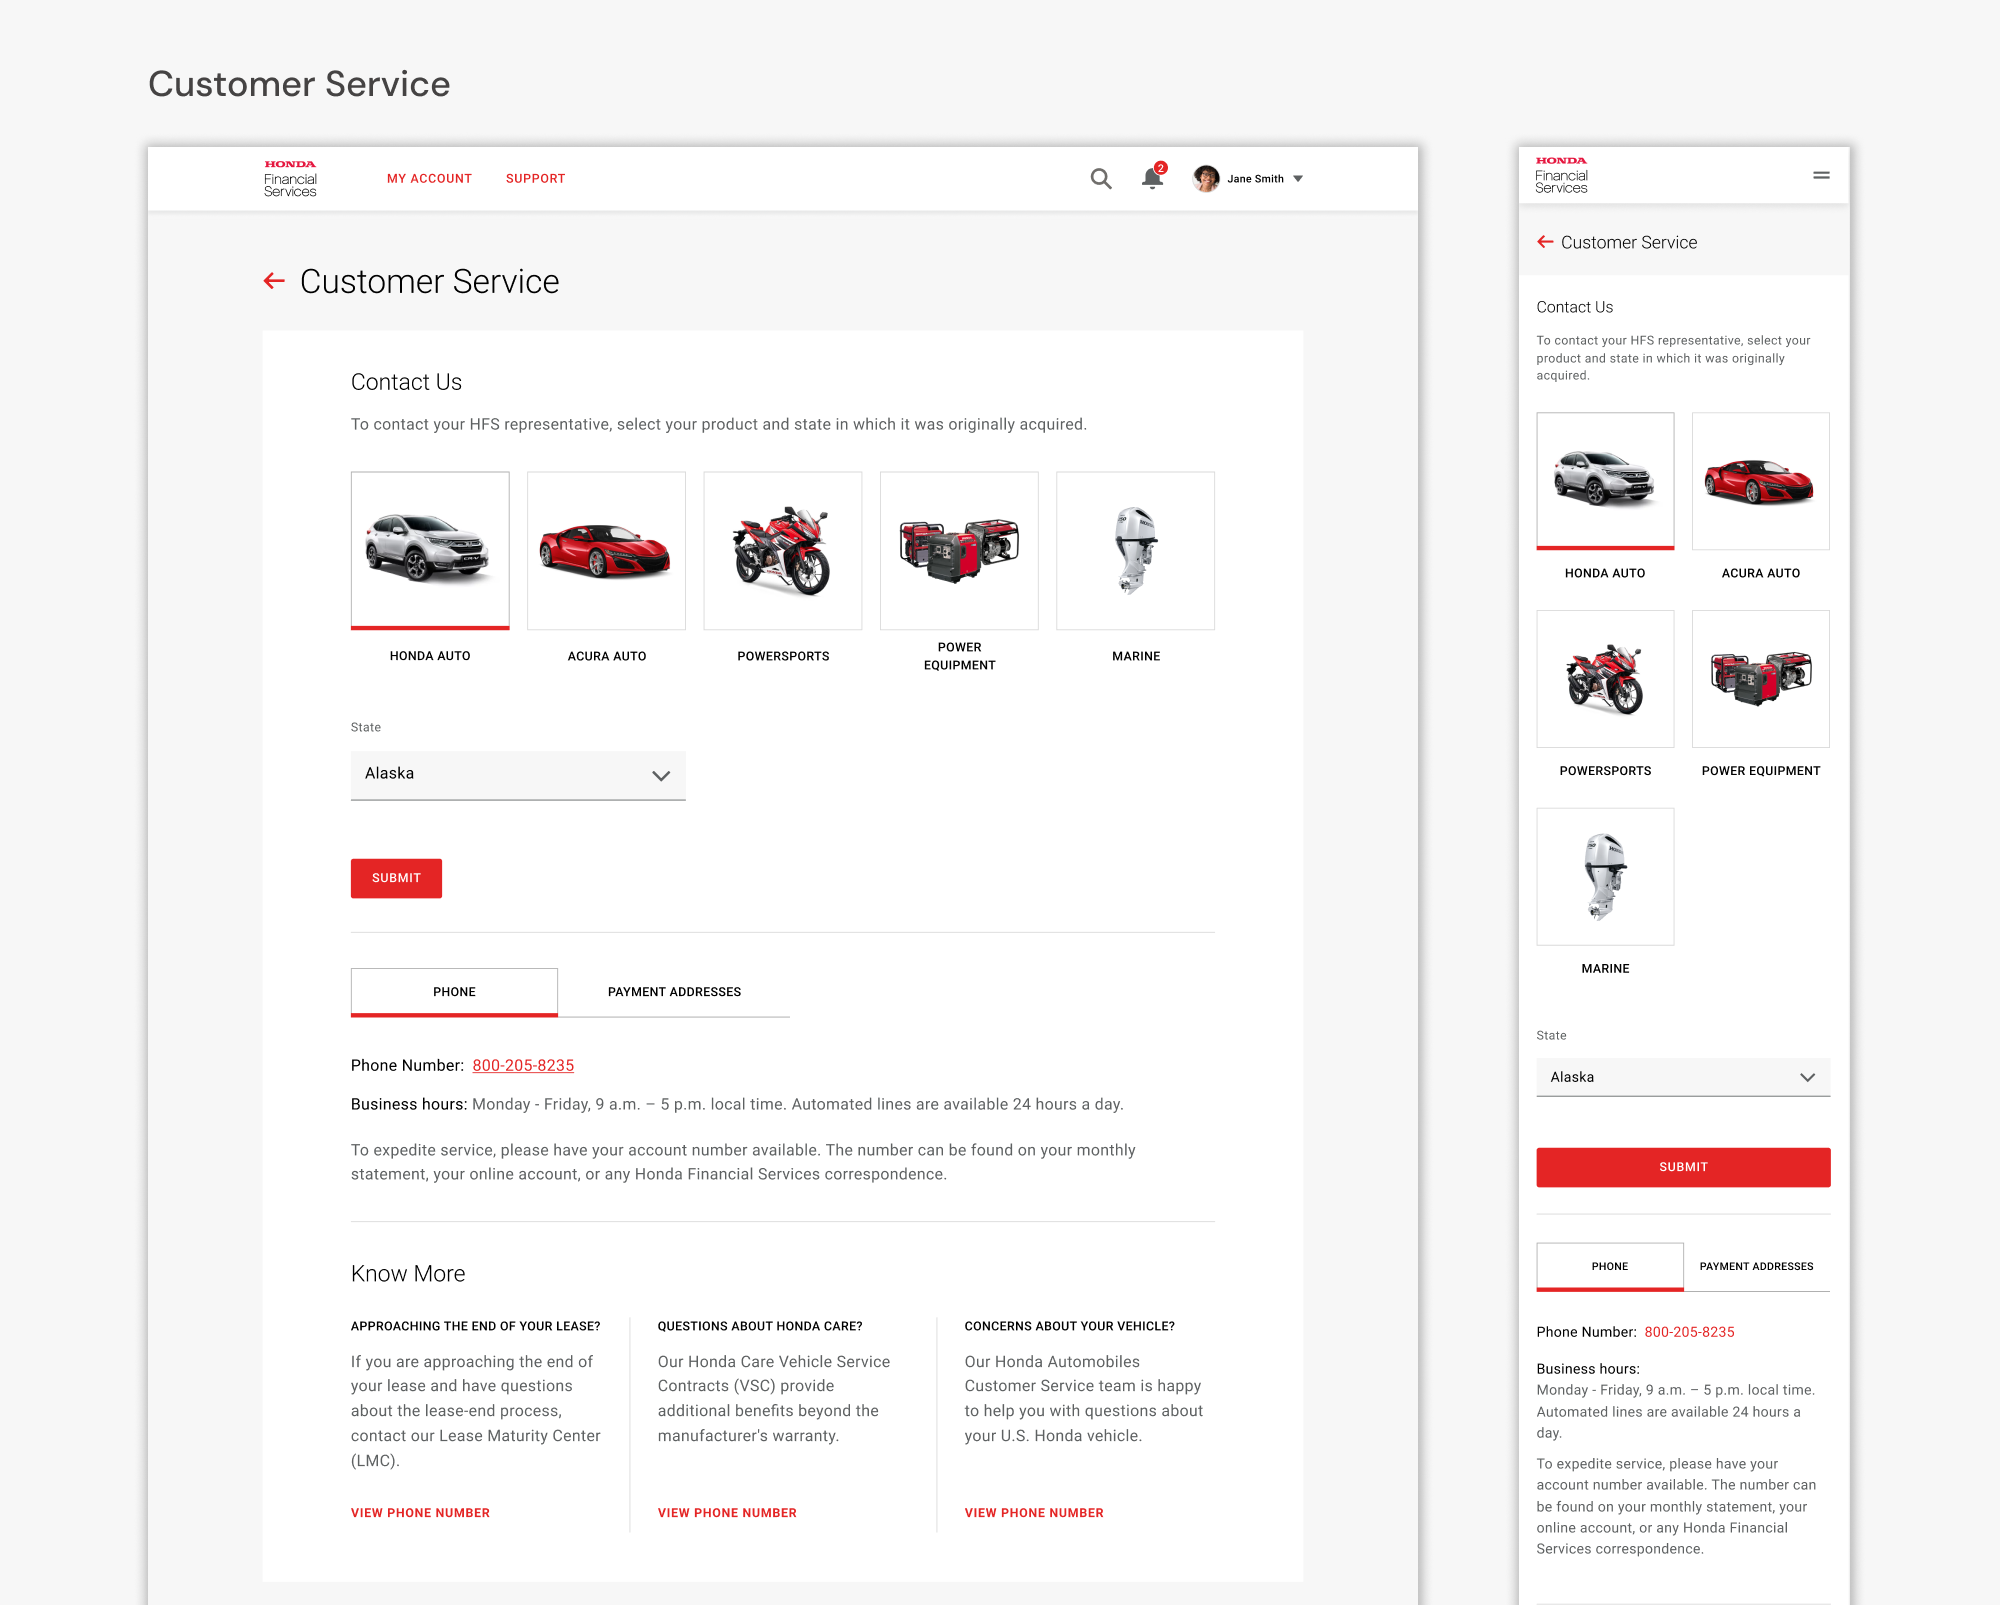Click CONCERNS ABOUT YOUR VEHICLE? heading
Screen dimensions: 2000x1605
(1069, 1326)
